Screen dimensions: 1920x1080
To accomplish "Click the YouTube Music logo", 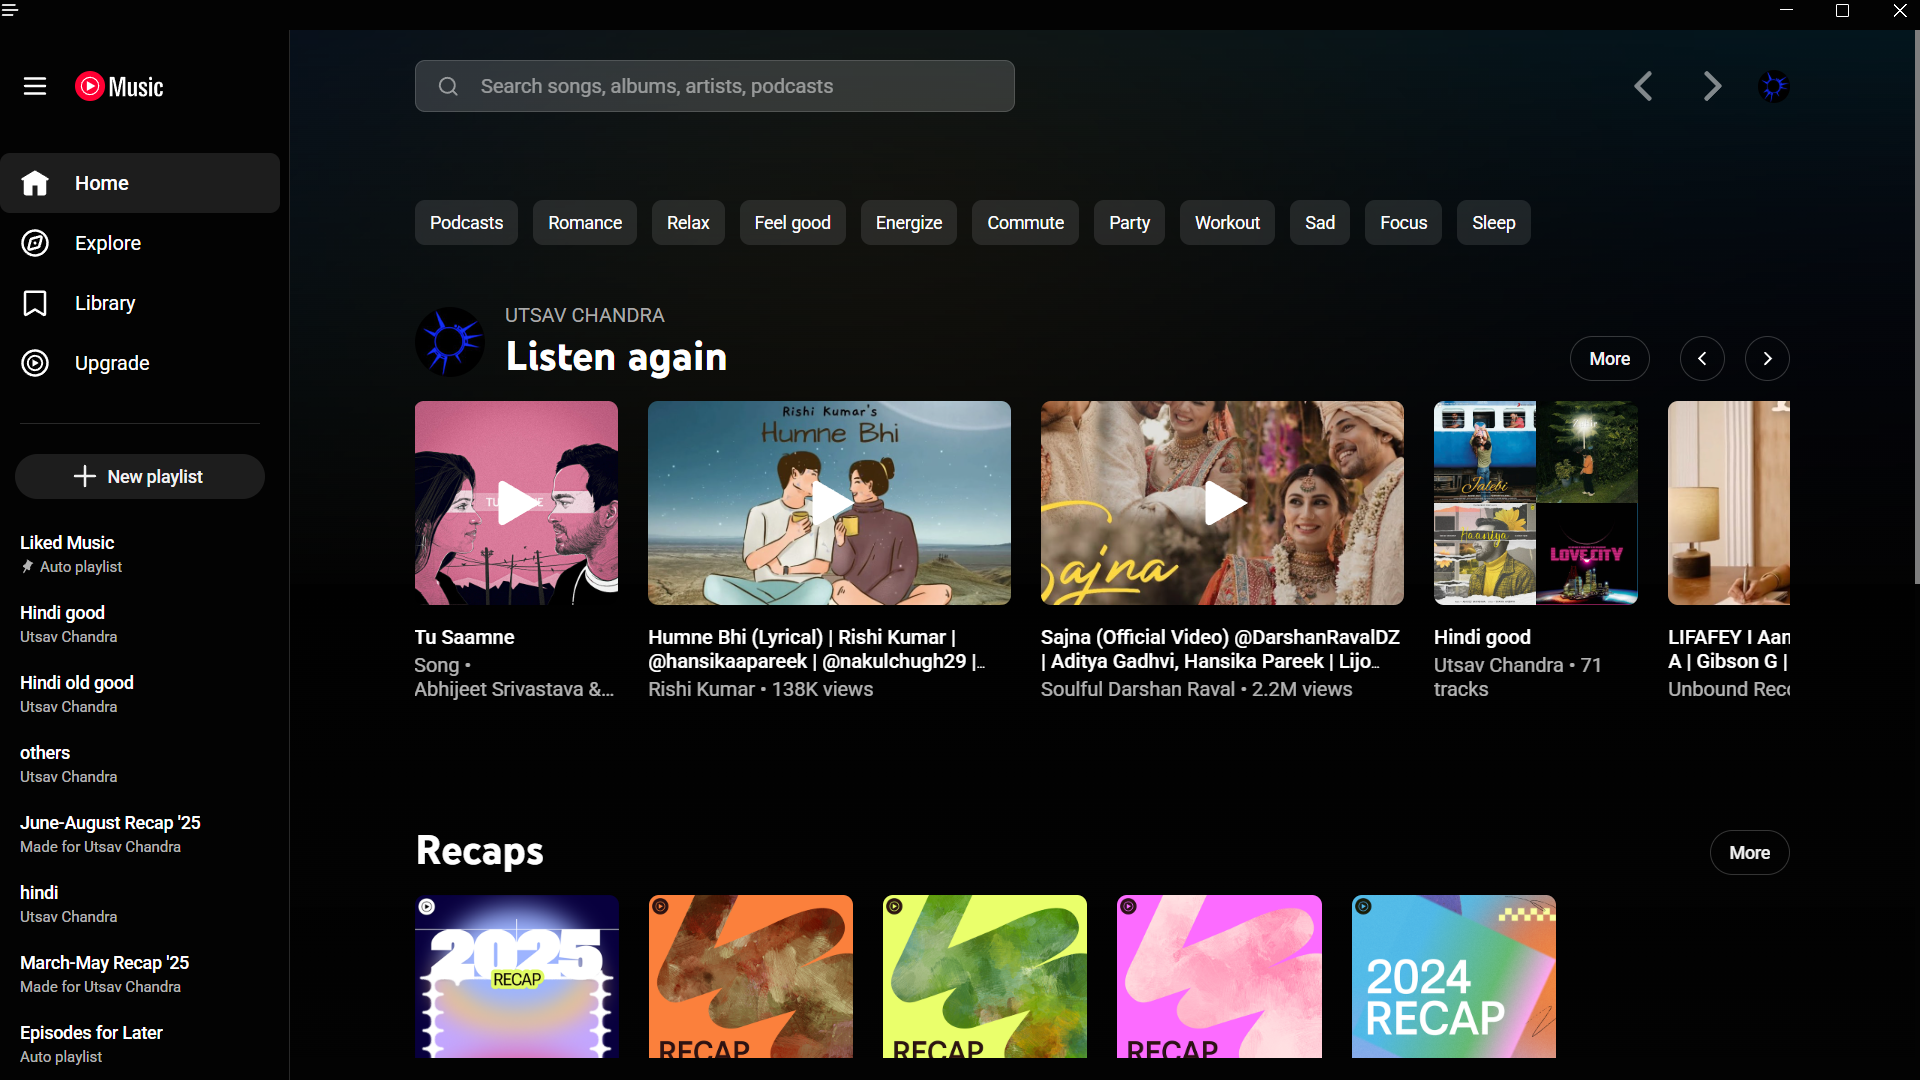I will pos(120,87).
